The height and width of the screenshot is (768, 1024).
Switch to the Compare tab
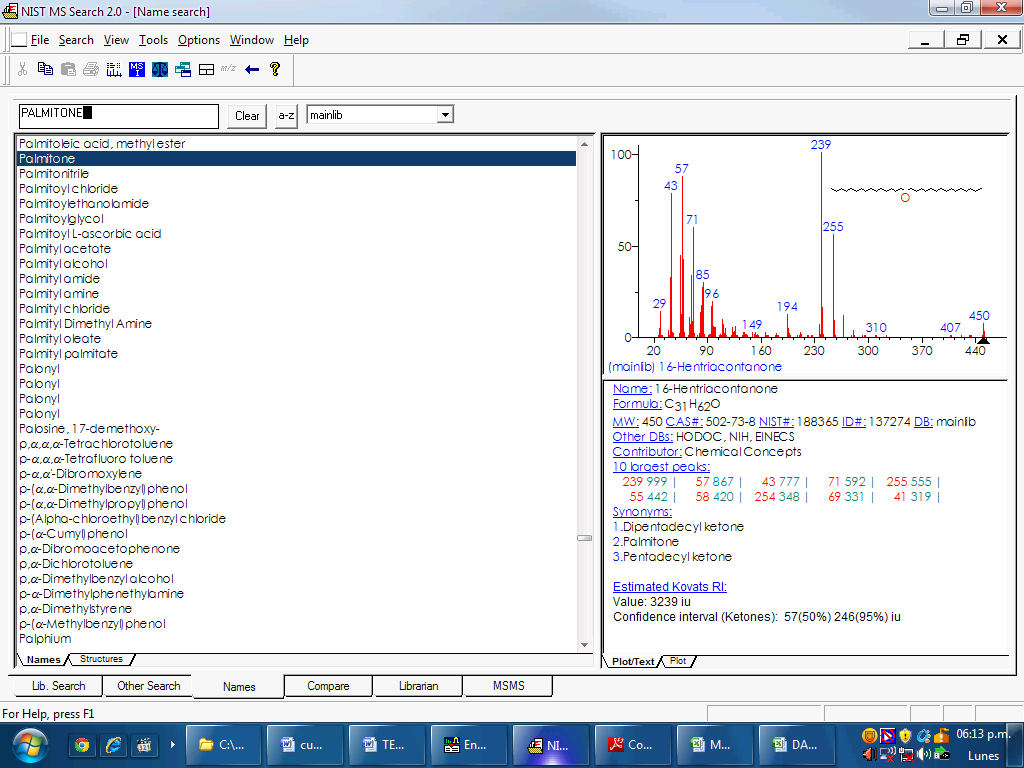point(328,686)
